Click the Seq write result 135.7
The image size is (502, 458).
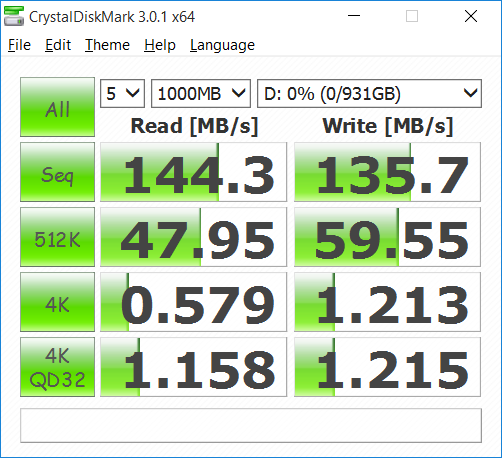[387, 172]
